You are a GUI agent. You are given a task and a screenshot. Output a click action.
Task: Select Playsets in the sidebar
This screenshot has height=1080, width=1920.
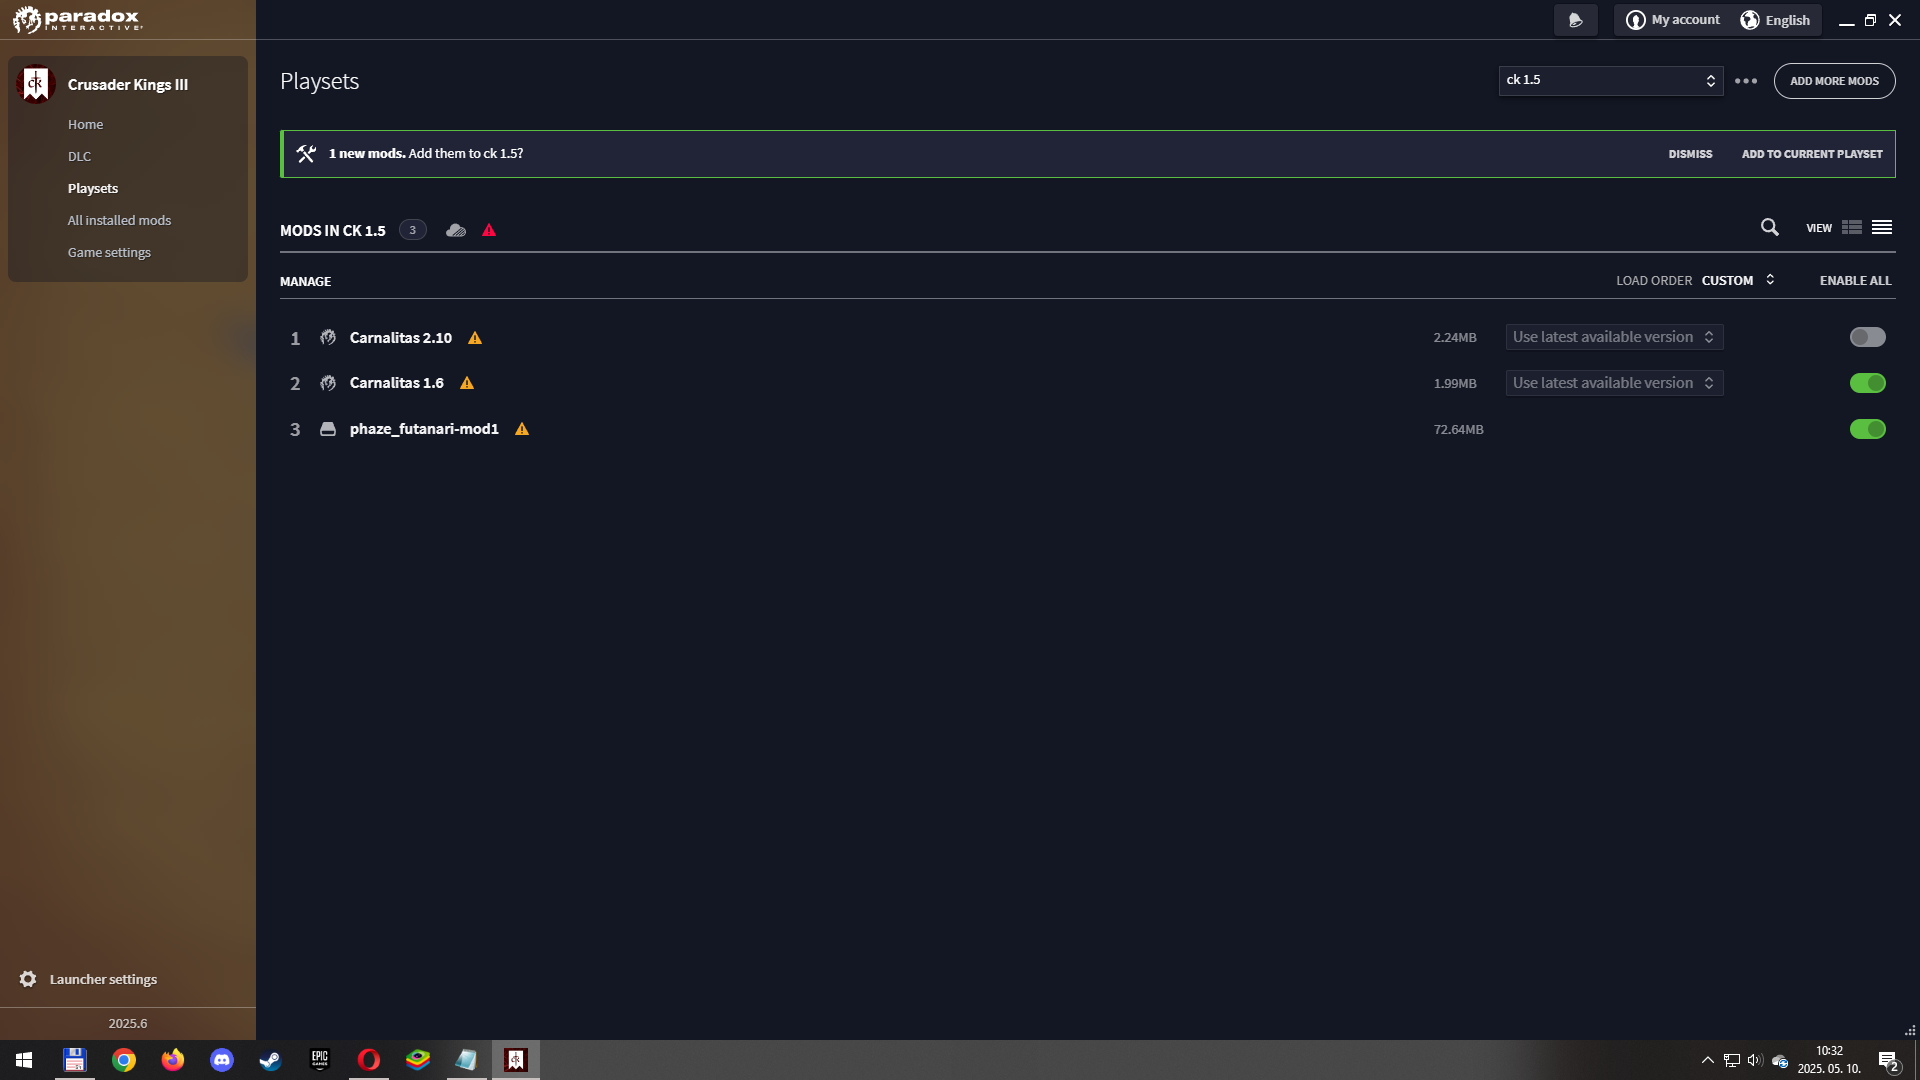pyautogui.click(x=93, y=189)
